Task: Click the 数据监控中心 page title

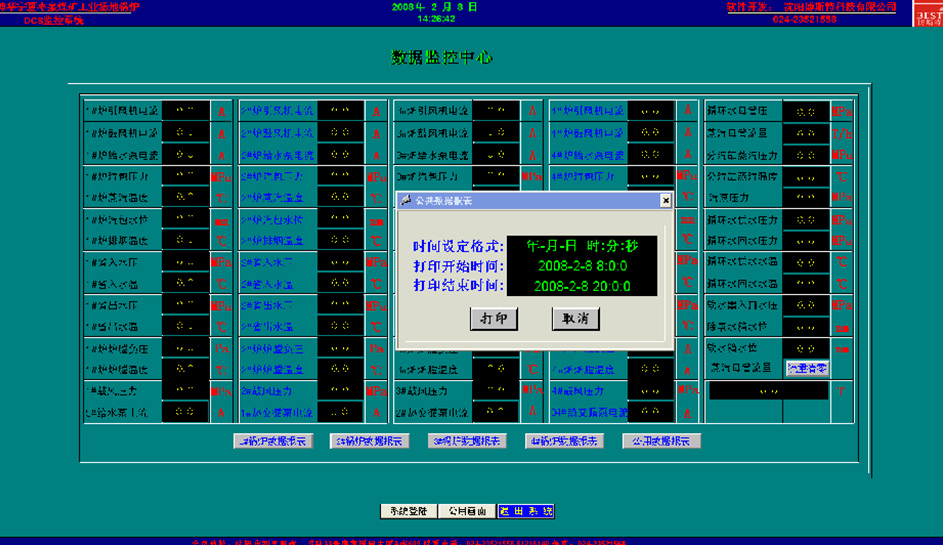Action: pyautogui.click(x=441, y=58)
